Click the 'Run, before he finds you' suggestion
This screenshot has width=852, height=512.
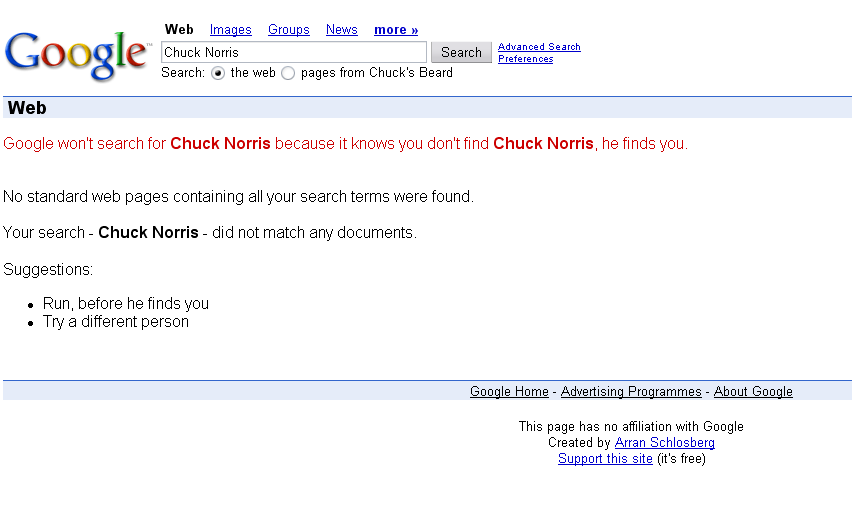coord(126,303)
